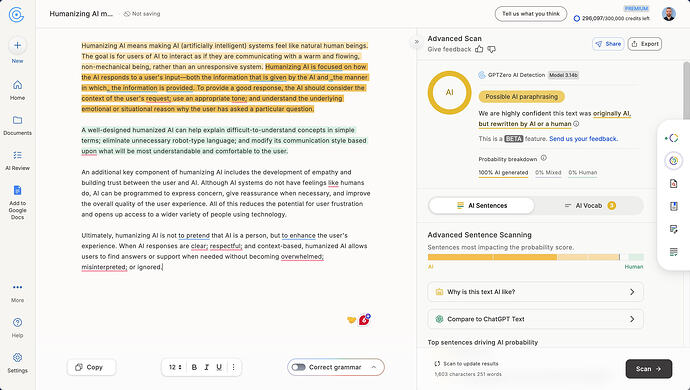Open Settings gear in the sidebar
This screenshot has width=690, height=390.
click(x=17, y=363)
